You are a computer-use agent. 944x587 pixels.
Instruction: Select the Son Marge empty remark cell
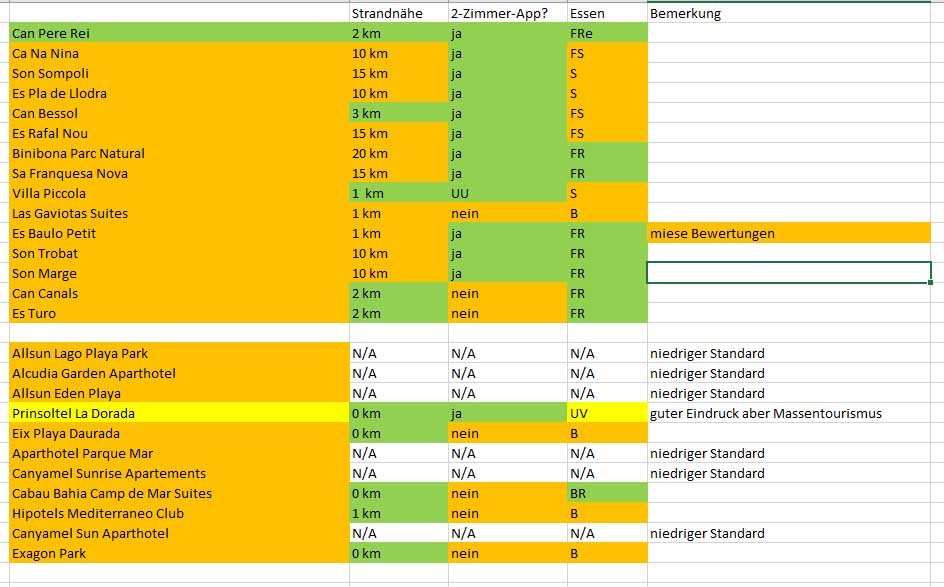788,273
